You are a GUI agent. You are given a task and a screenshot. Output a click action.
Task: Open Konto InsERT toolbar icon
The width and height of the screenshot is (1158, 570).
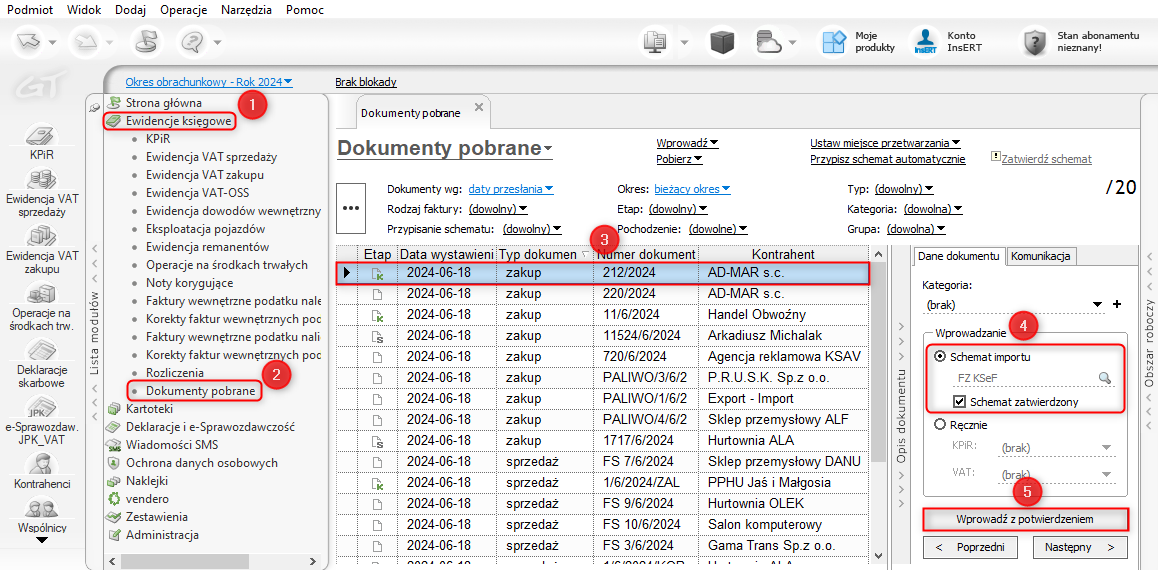[925, 41]
